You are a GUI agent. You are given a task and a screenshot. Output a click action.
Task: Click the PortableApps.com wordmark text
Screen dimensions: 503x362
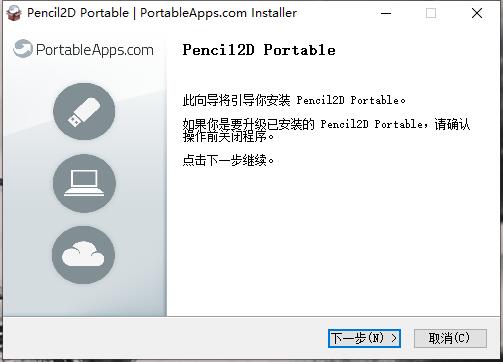coord(95,50)
